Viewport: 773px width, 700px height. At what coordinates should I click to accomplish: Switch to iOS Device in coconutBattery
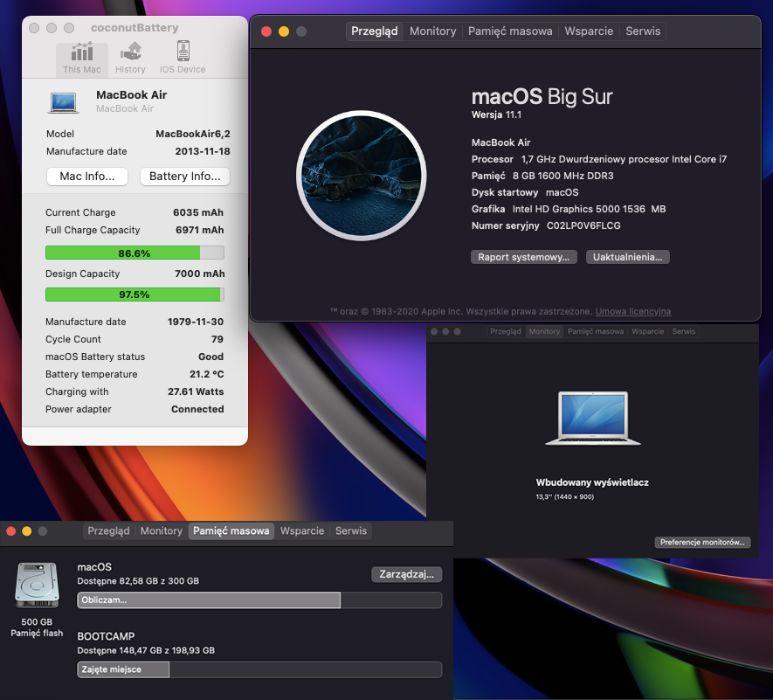point(182,58)
